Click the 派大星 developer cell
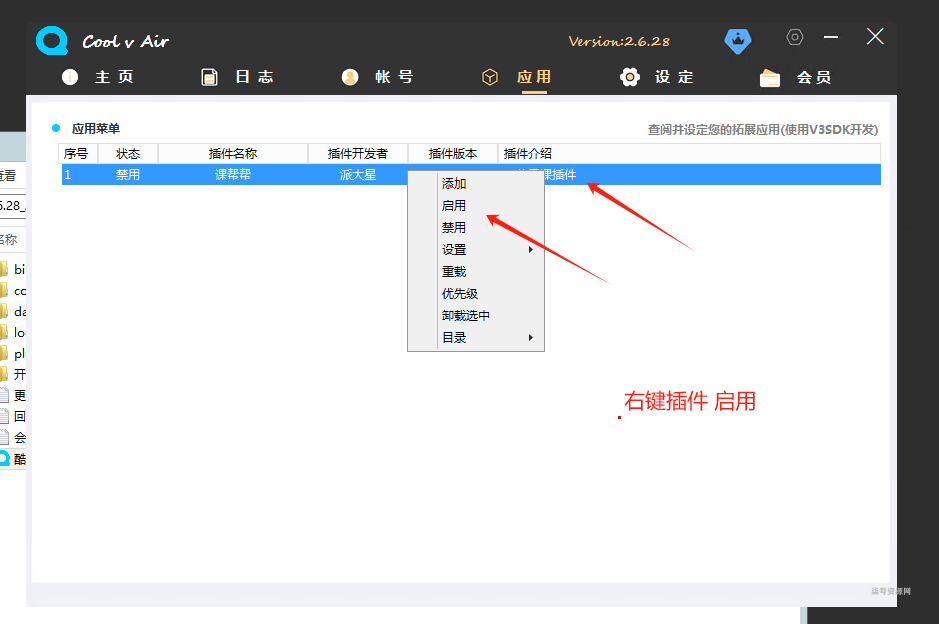Image resolution: width=939 pixels, height=624 pixels. click(358, 174)
